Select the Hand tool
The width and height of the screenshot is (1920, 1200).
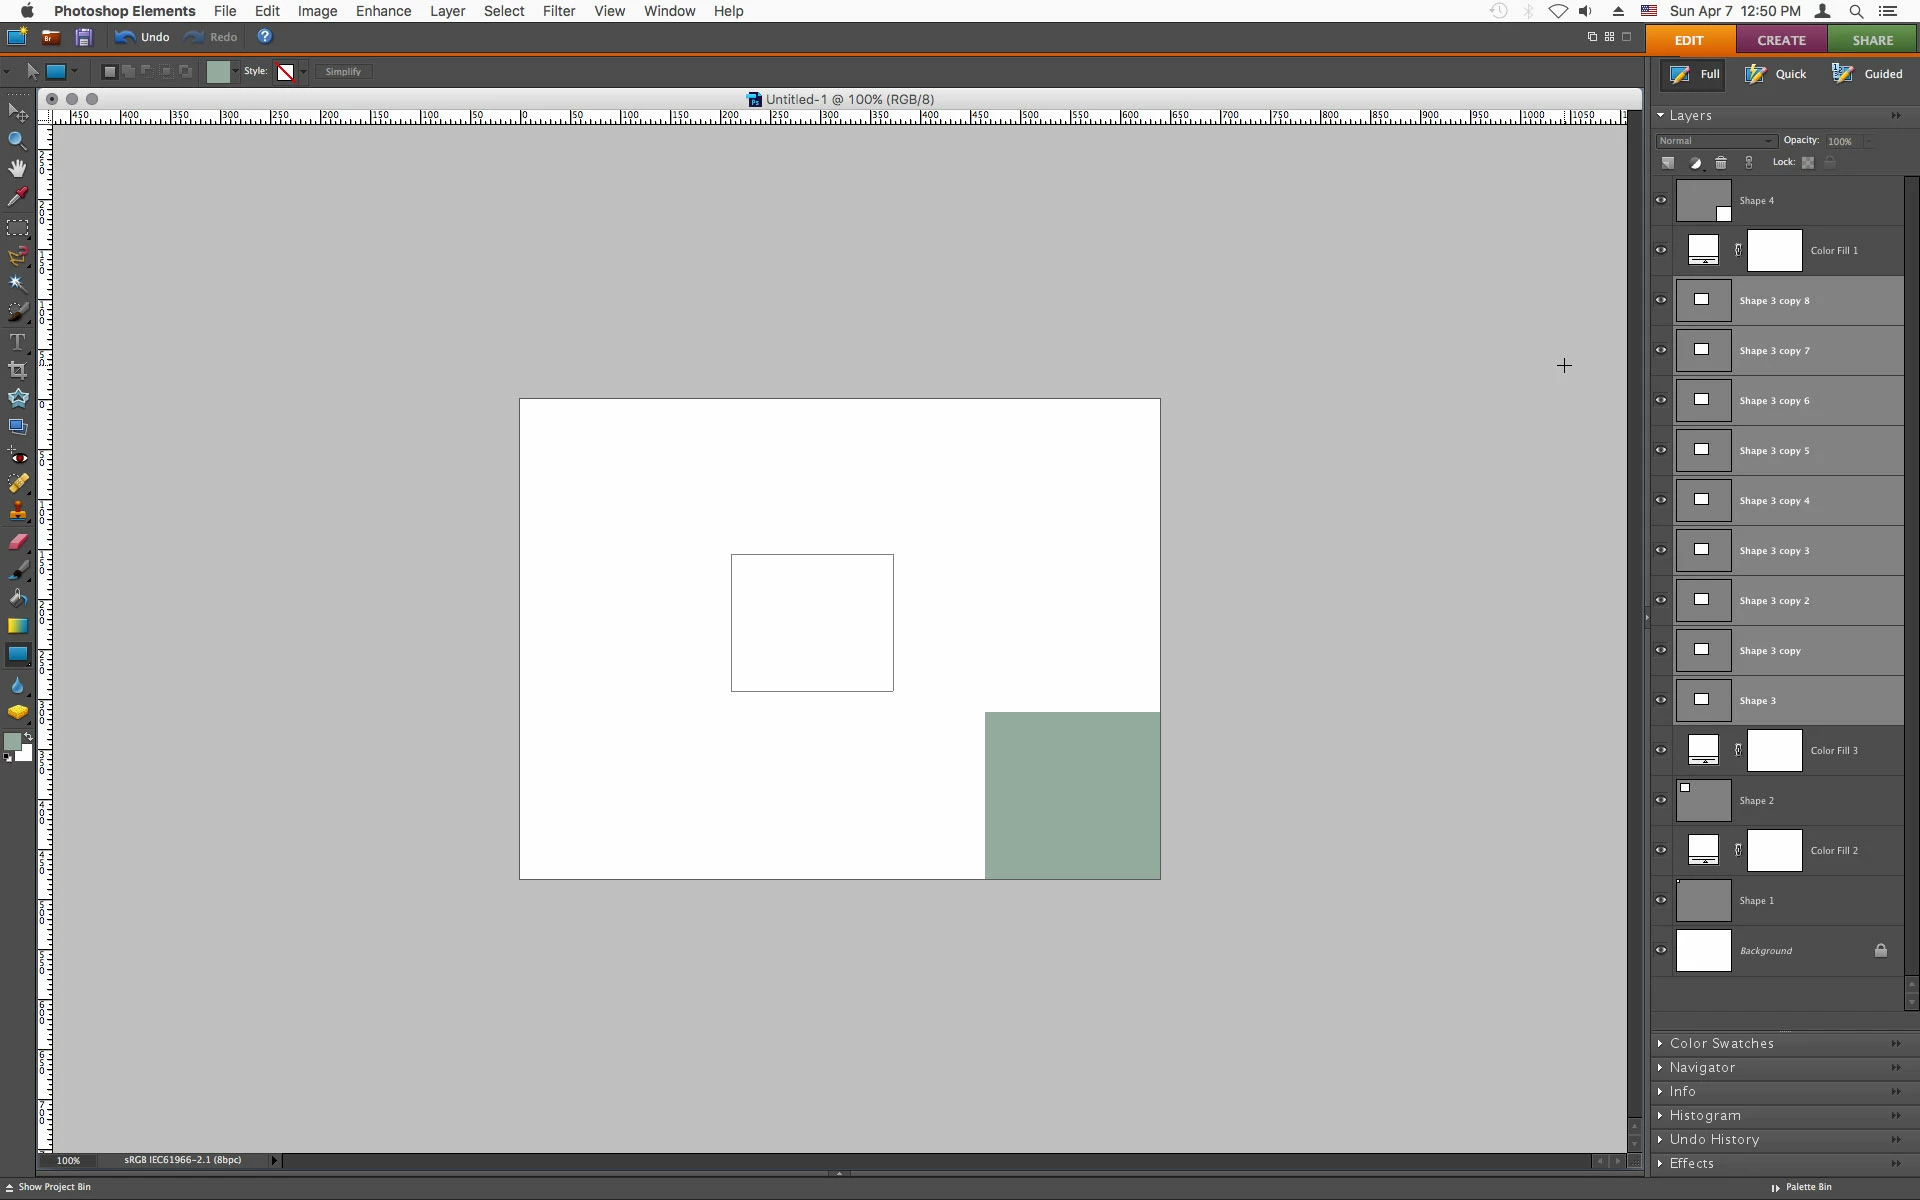17,168
